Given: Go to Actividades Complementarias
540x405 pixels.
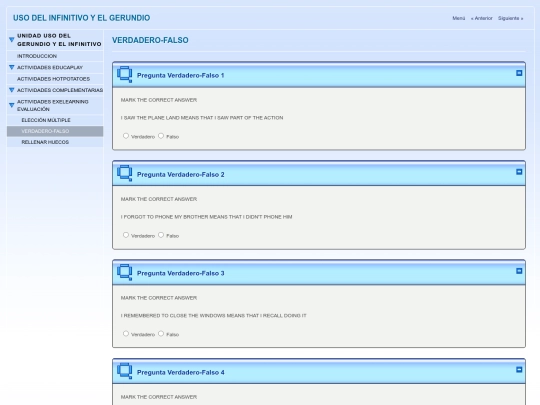Looking at the screenshot, I should click(x=60, y=90).
